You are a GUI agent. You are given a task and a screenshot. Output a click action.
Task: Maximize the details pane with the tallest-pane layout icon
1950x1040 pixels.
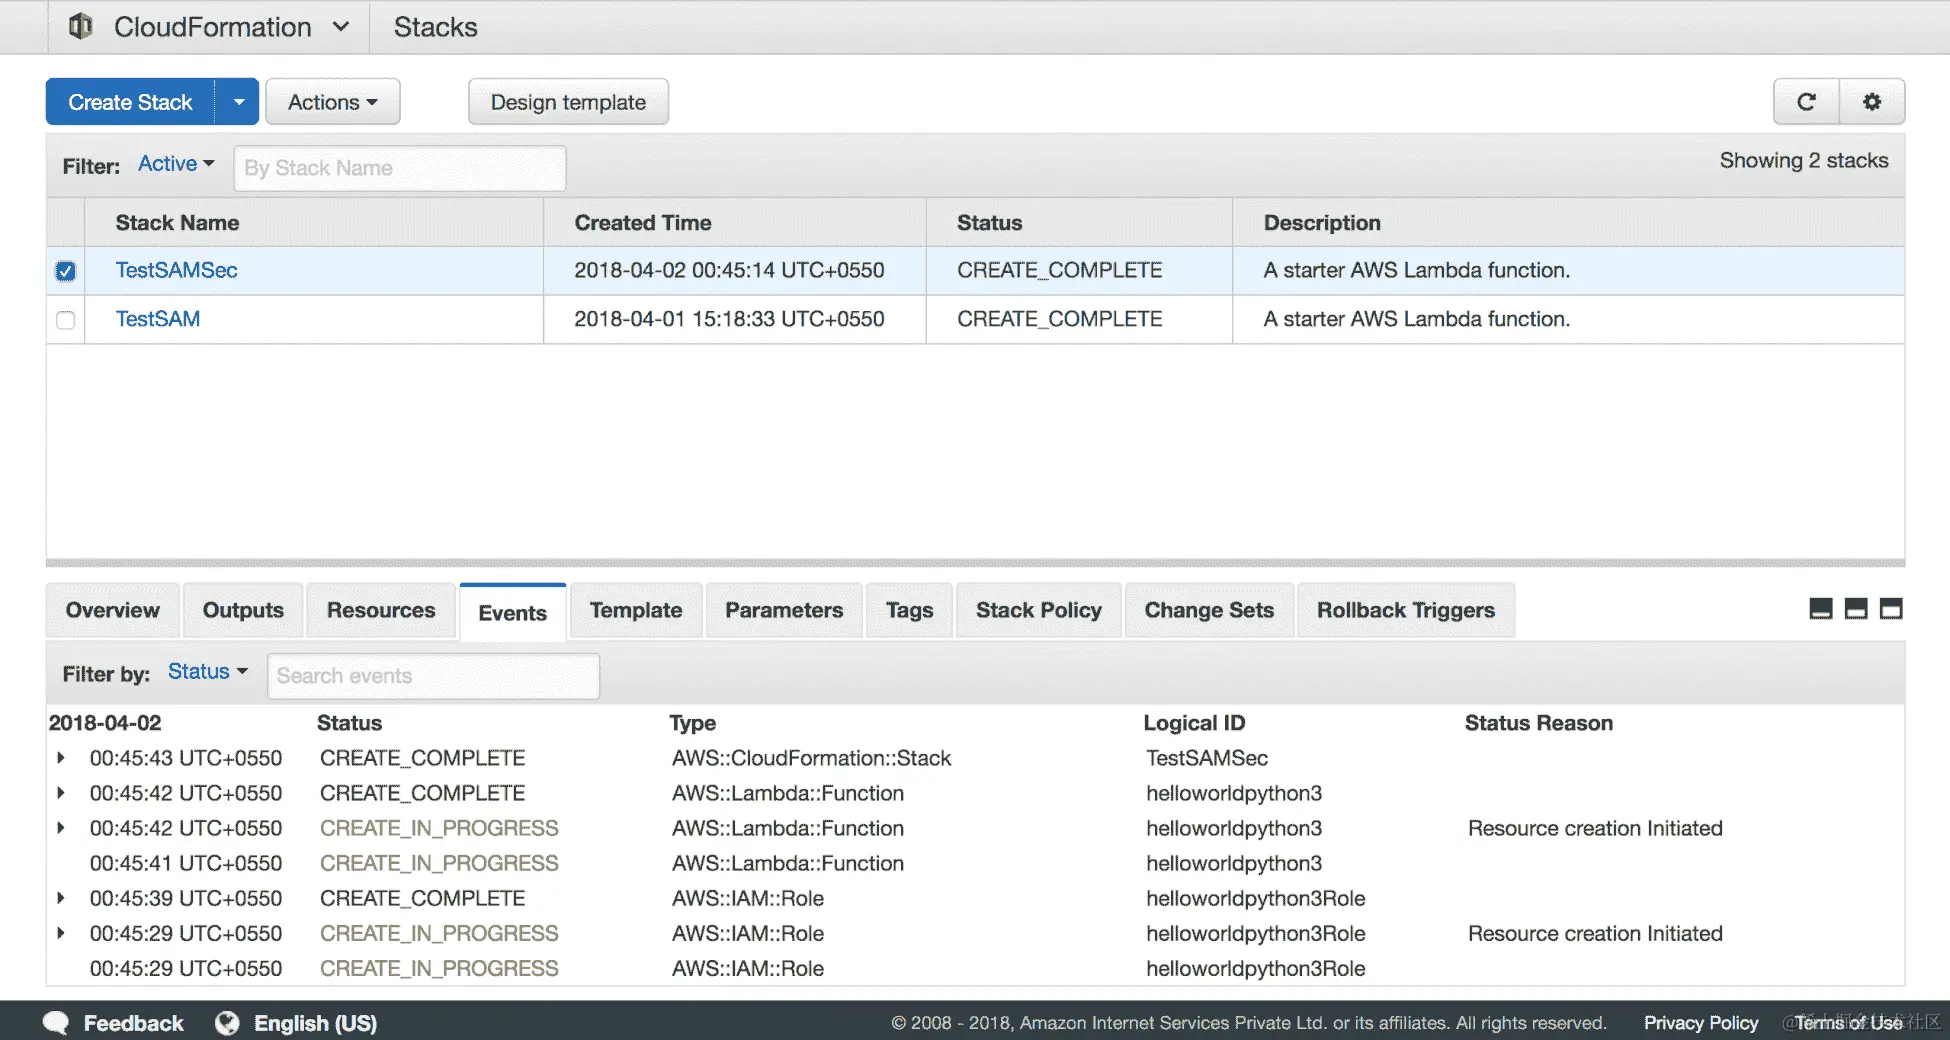[x=1891, y=609]
